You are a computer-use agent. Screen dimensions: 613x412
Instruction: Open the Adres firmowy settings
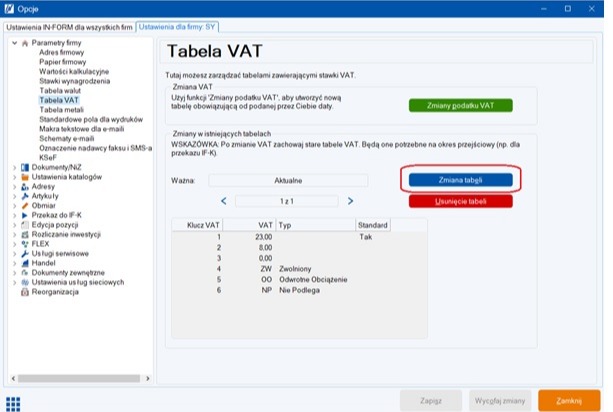(61, 52)
